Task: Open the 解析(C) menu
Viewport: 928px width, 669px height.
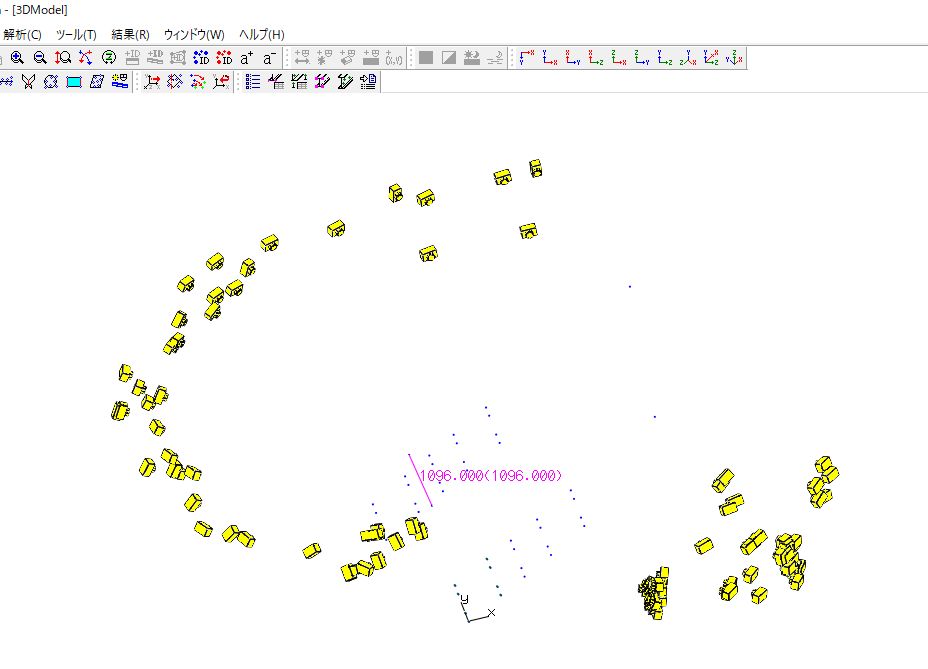Action: [22, 34]
